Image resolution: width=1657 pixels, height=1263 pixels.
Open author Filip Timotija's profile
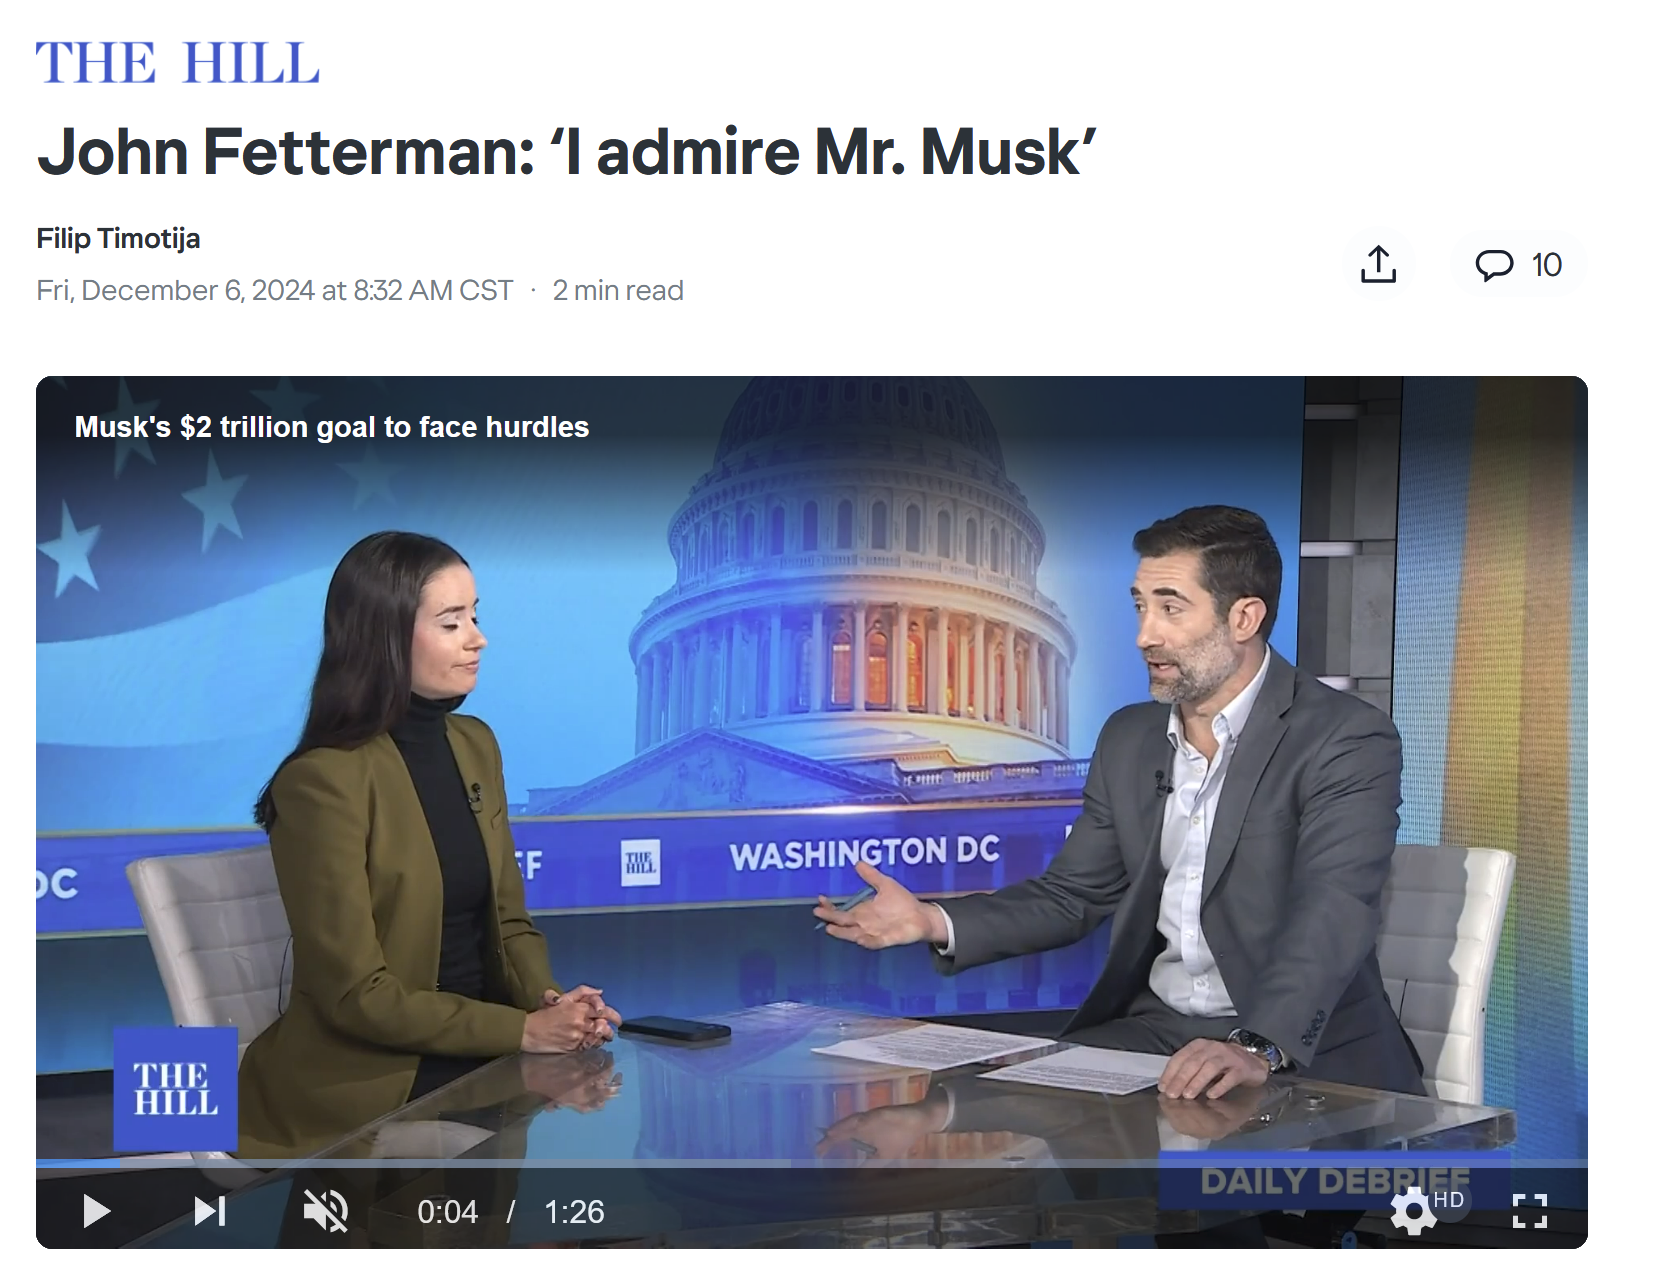(x=118, y=238)
